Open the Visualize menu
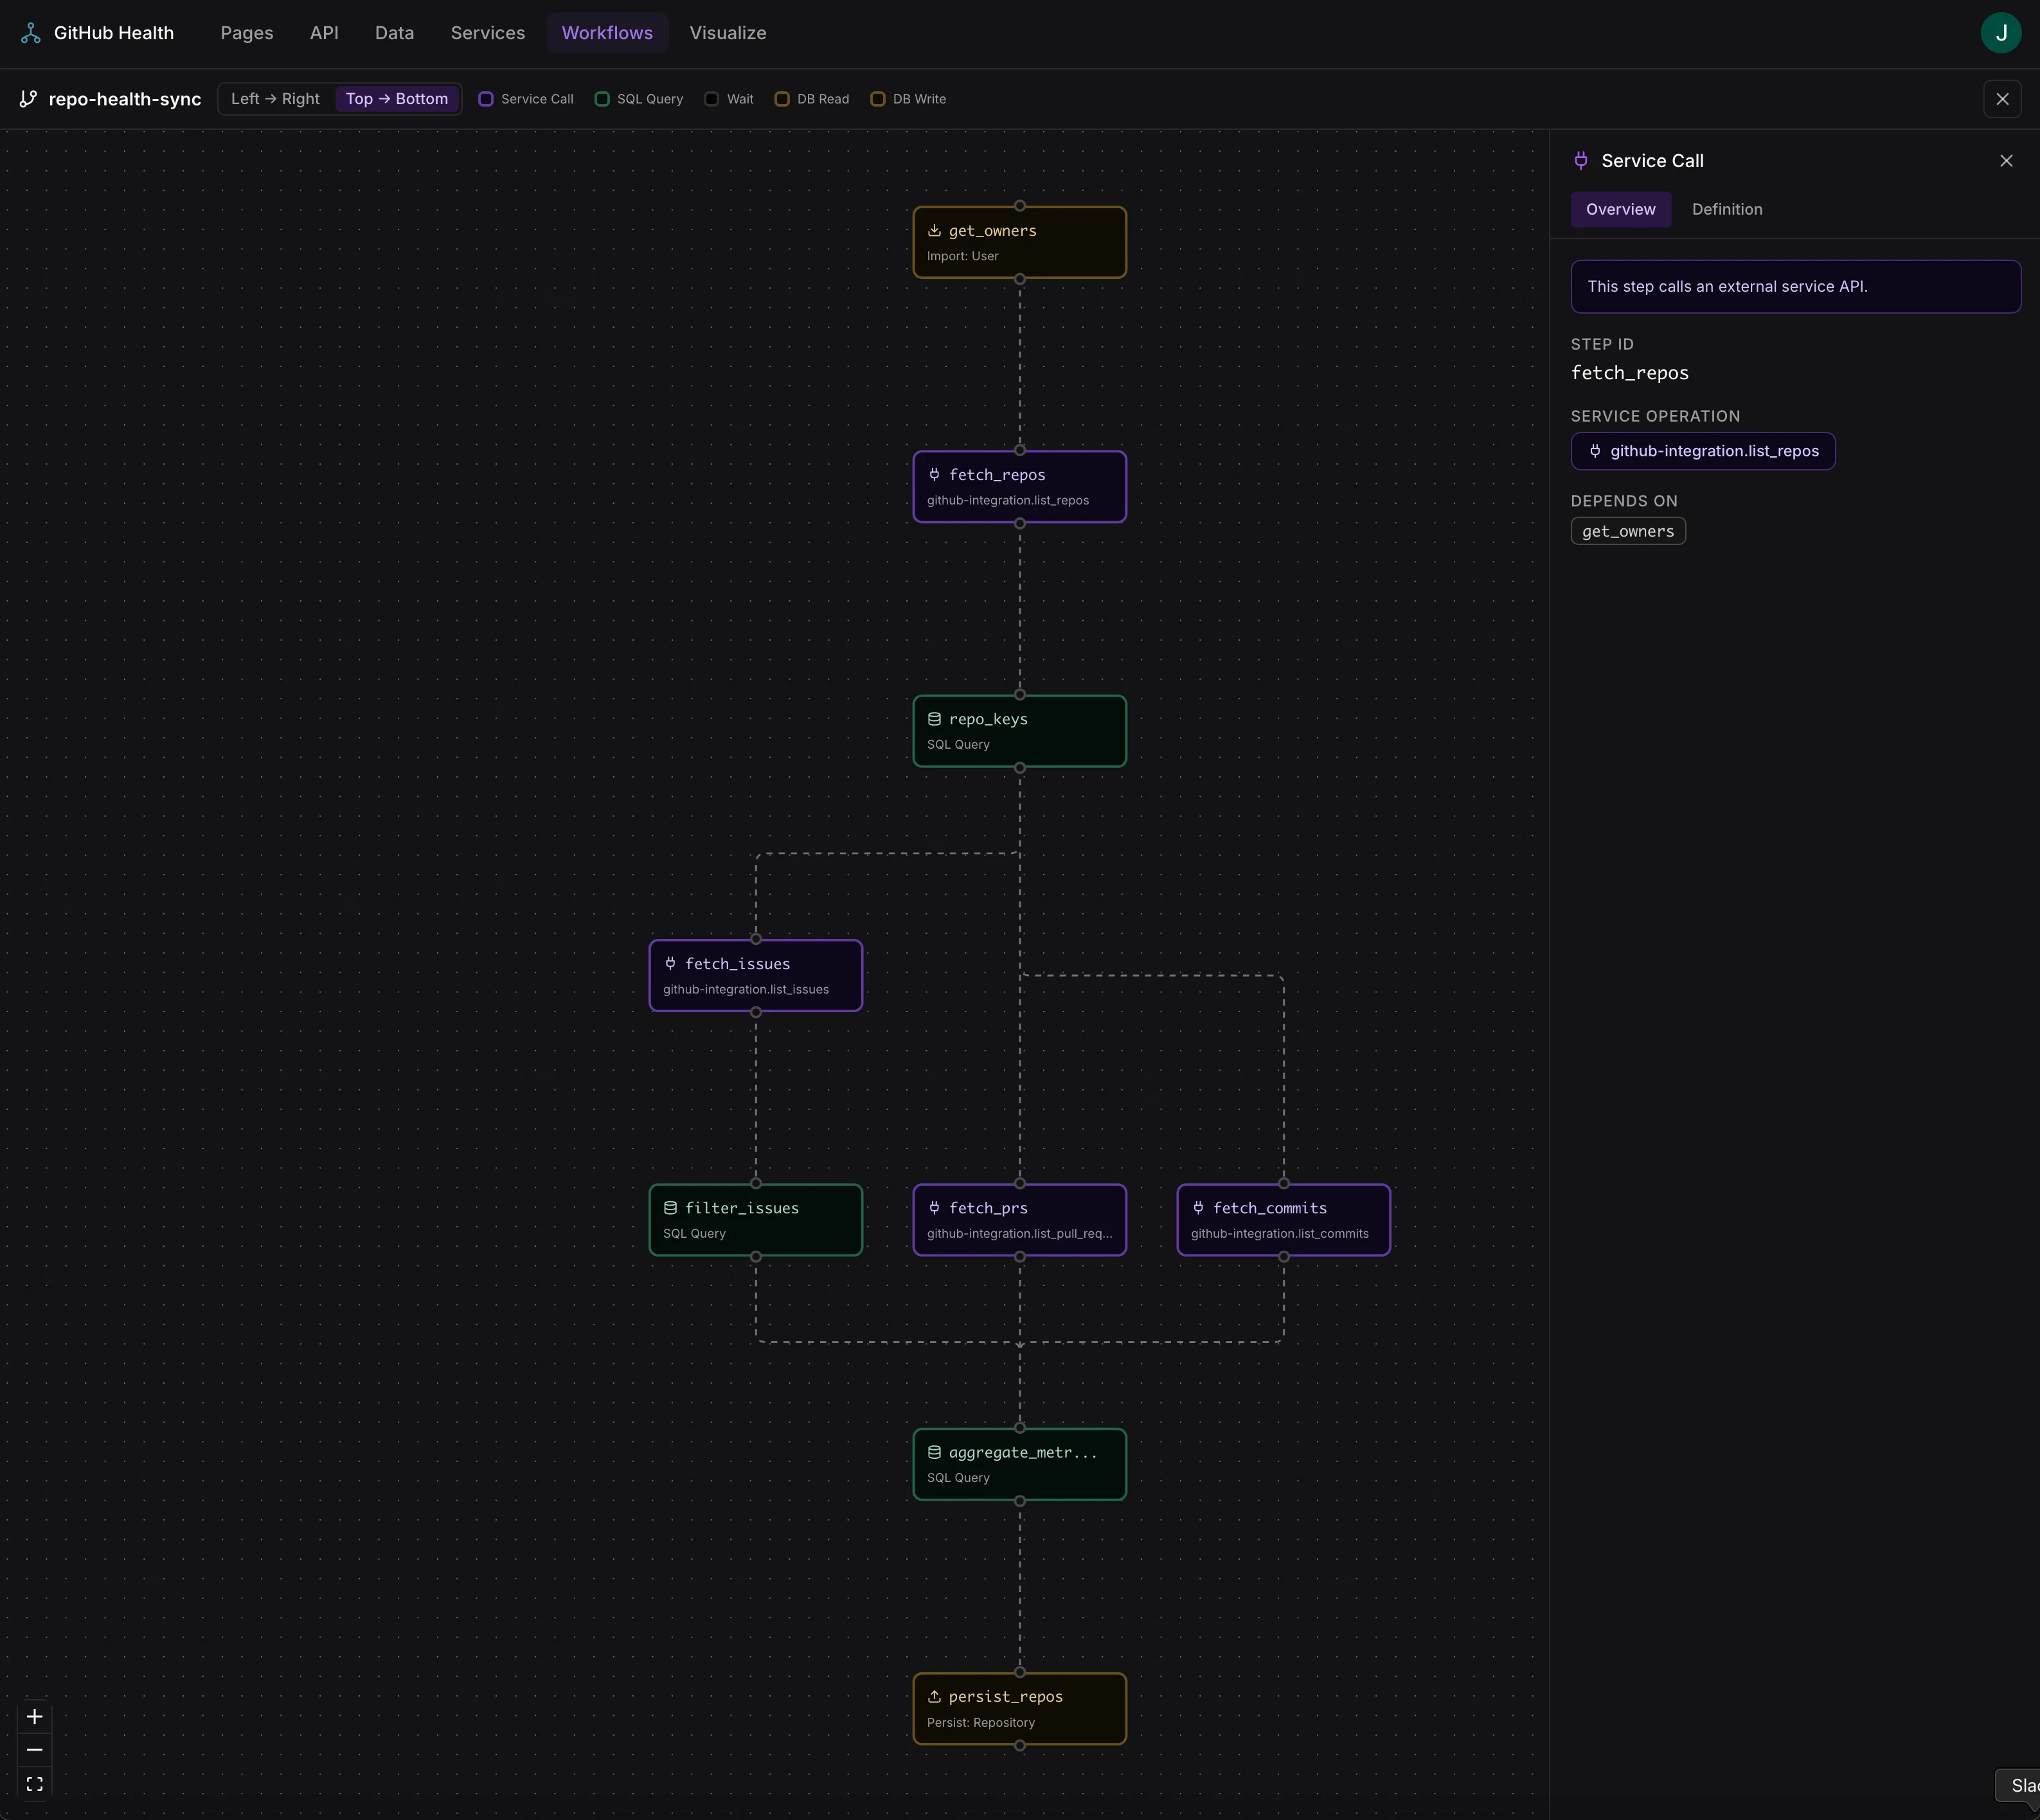2040x1820 pixels. pos(728,33)
